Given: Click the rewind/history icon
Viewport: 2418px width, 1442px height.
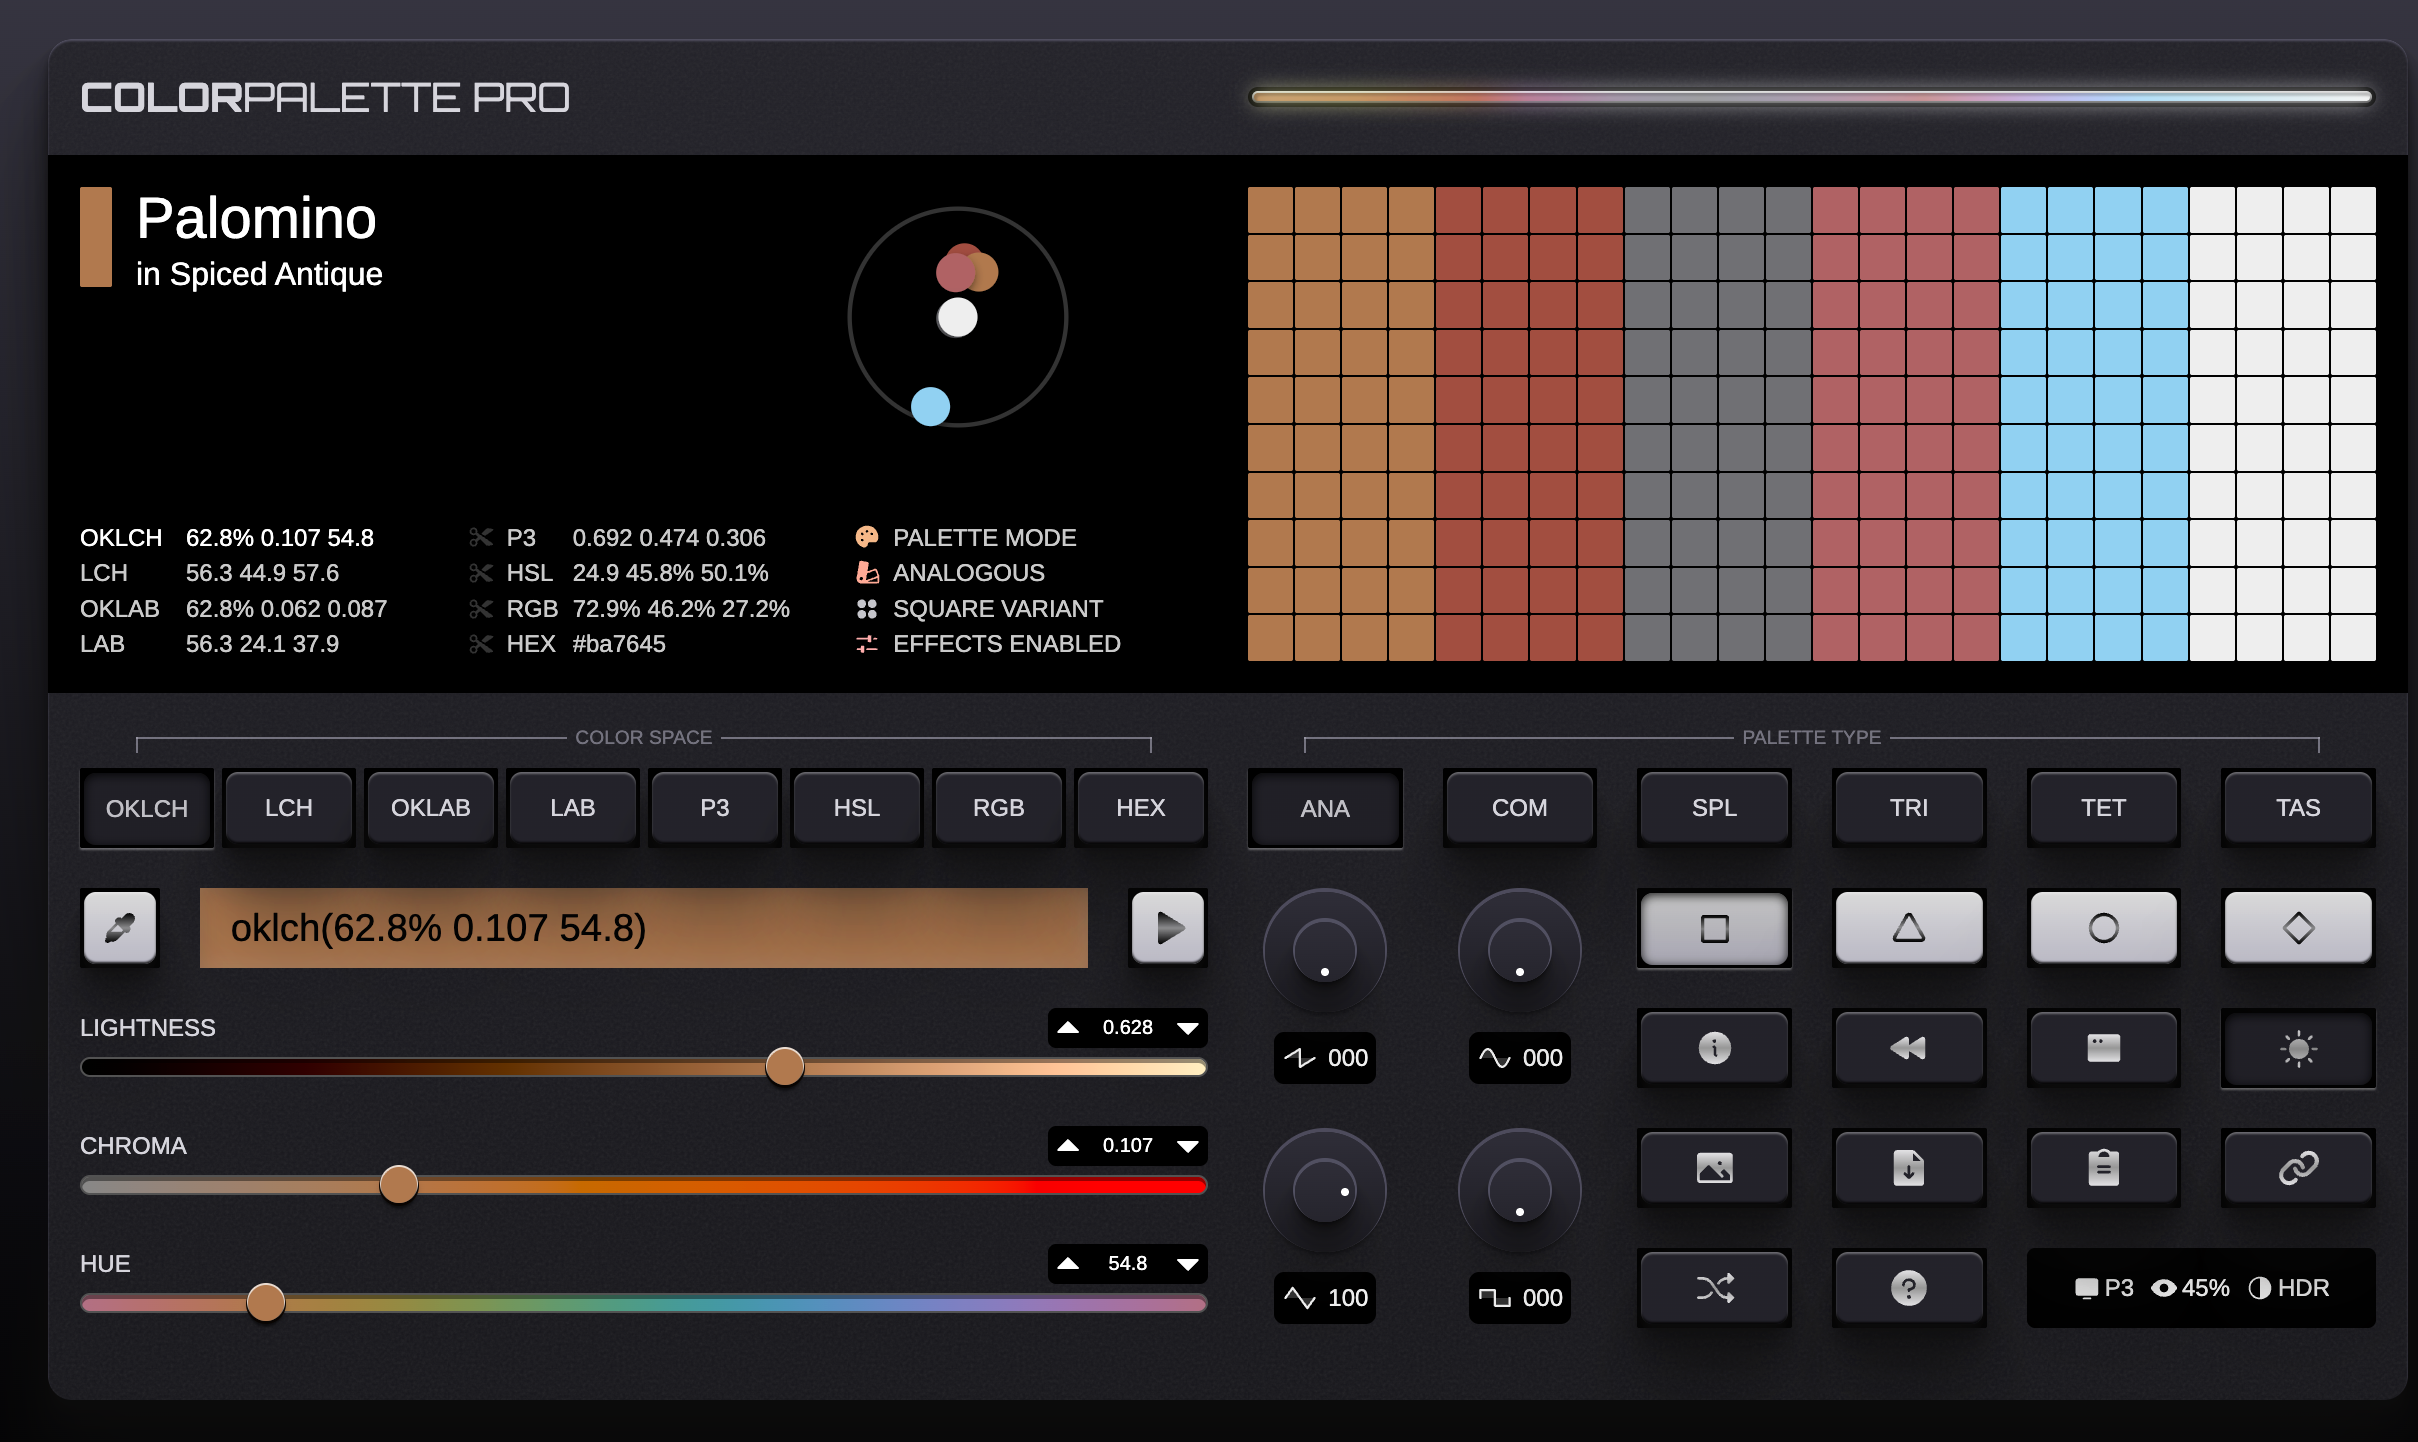Looking at the screenshot, I should pos(1906,1048).
